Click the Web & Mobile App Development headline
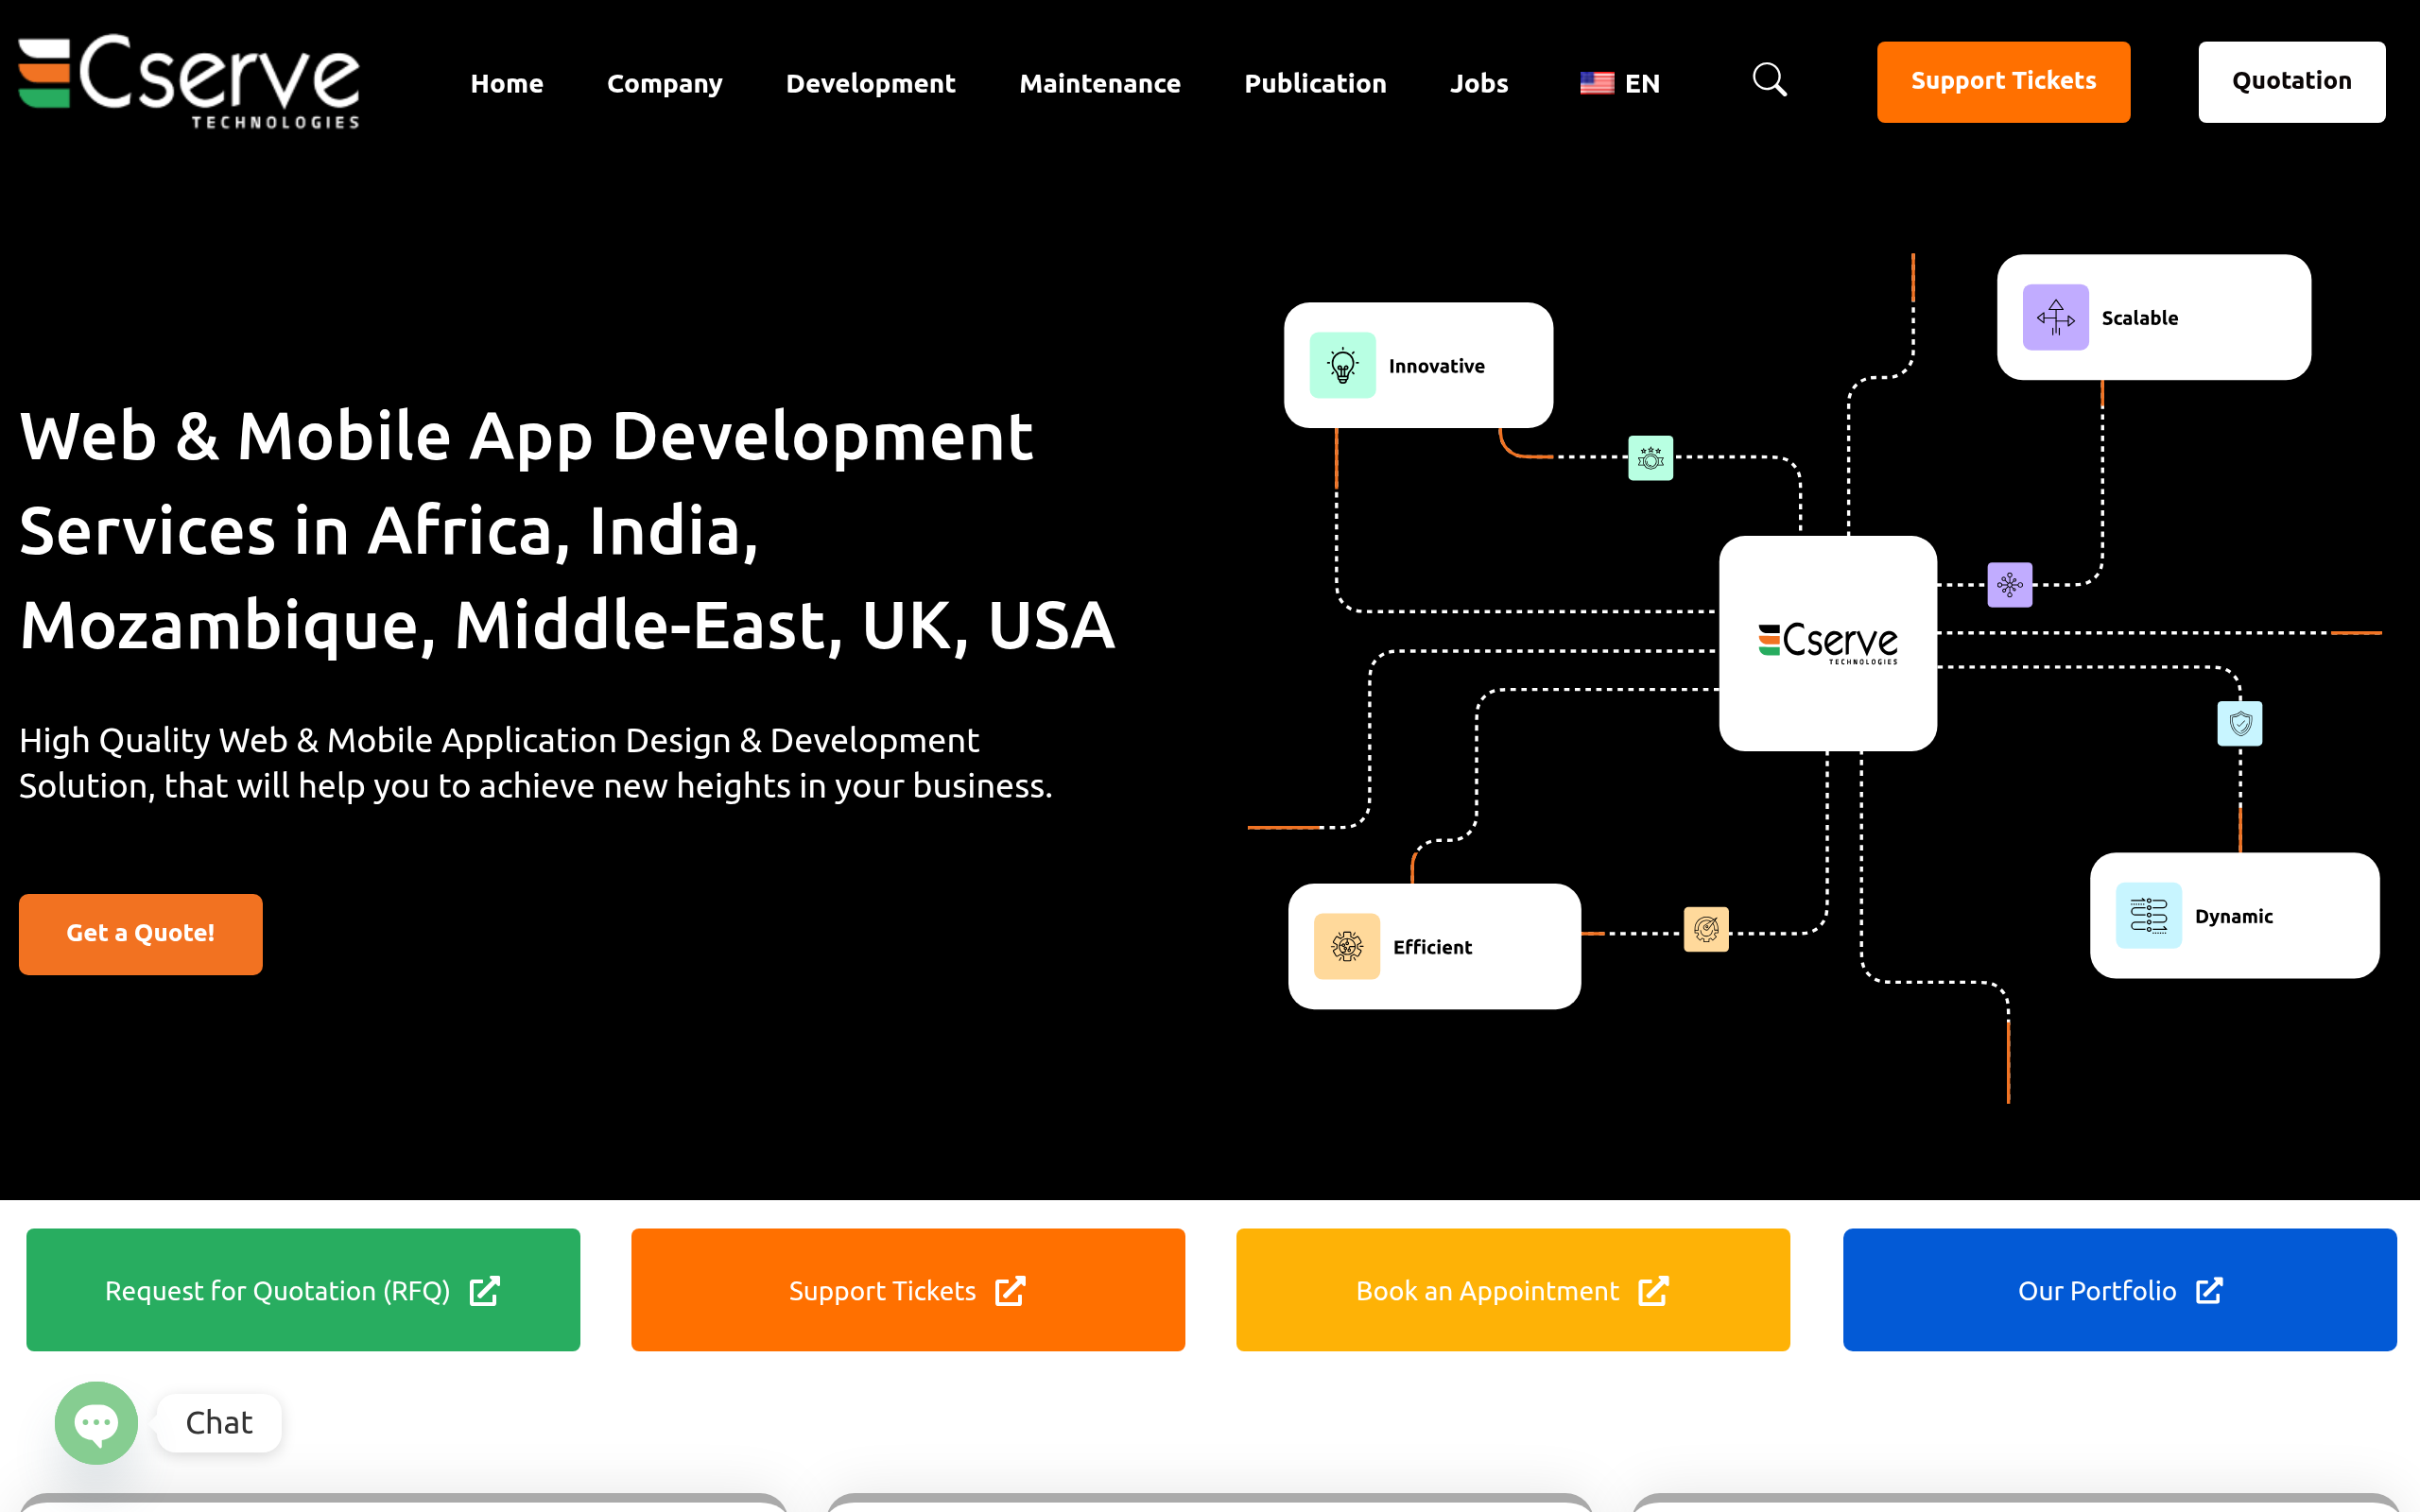This screenshot has height=1512, width=2420. pyautogui.click(x=567, y=530)
